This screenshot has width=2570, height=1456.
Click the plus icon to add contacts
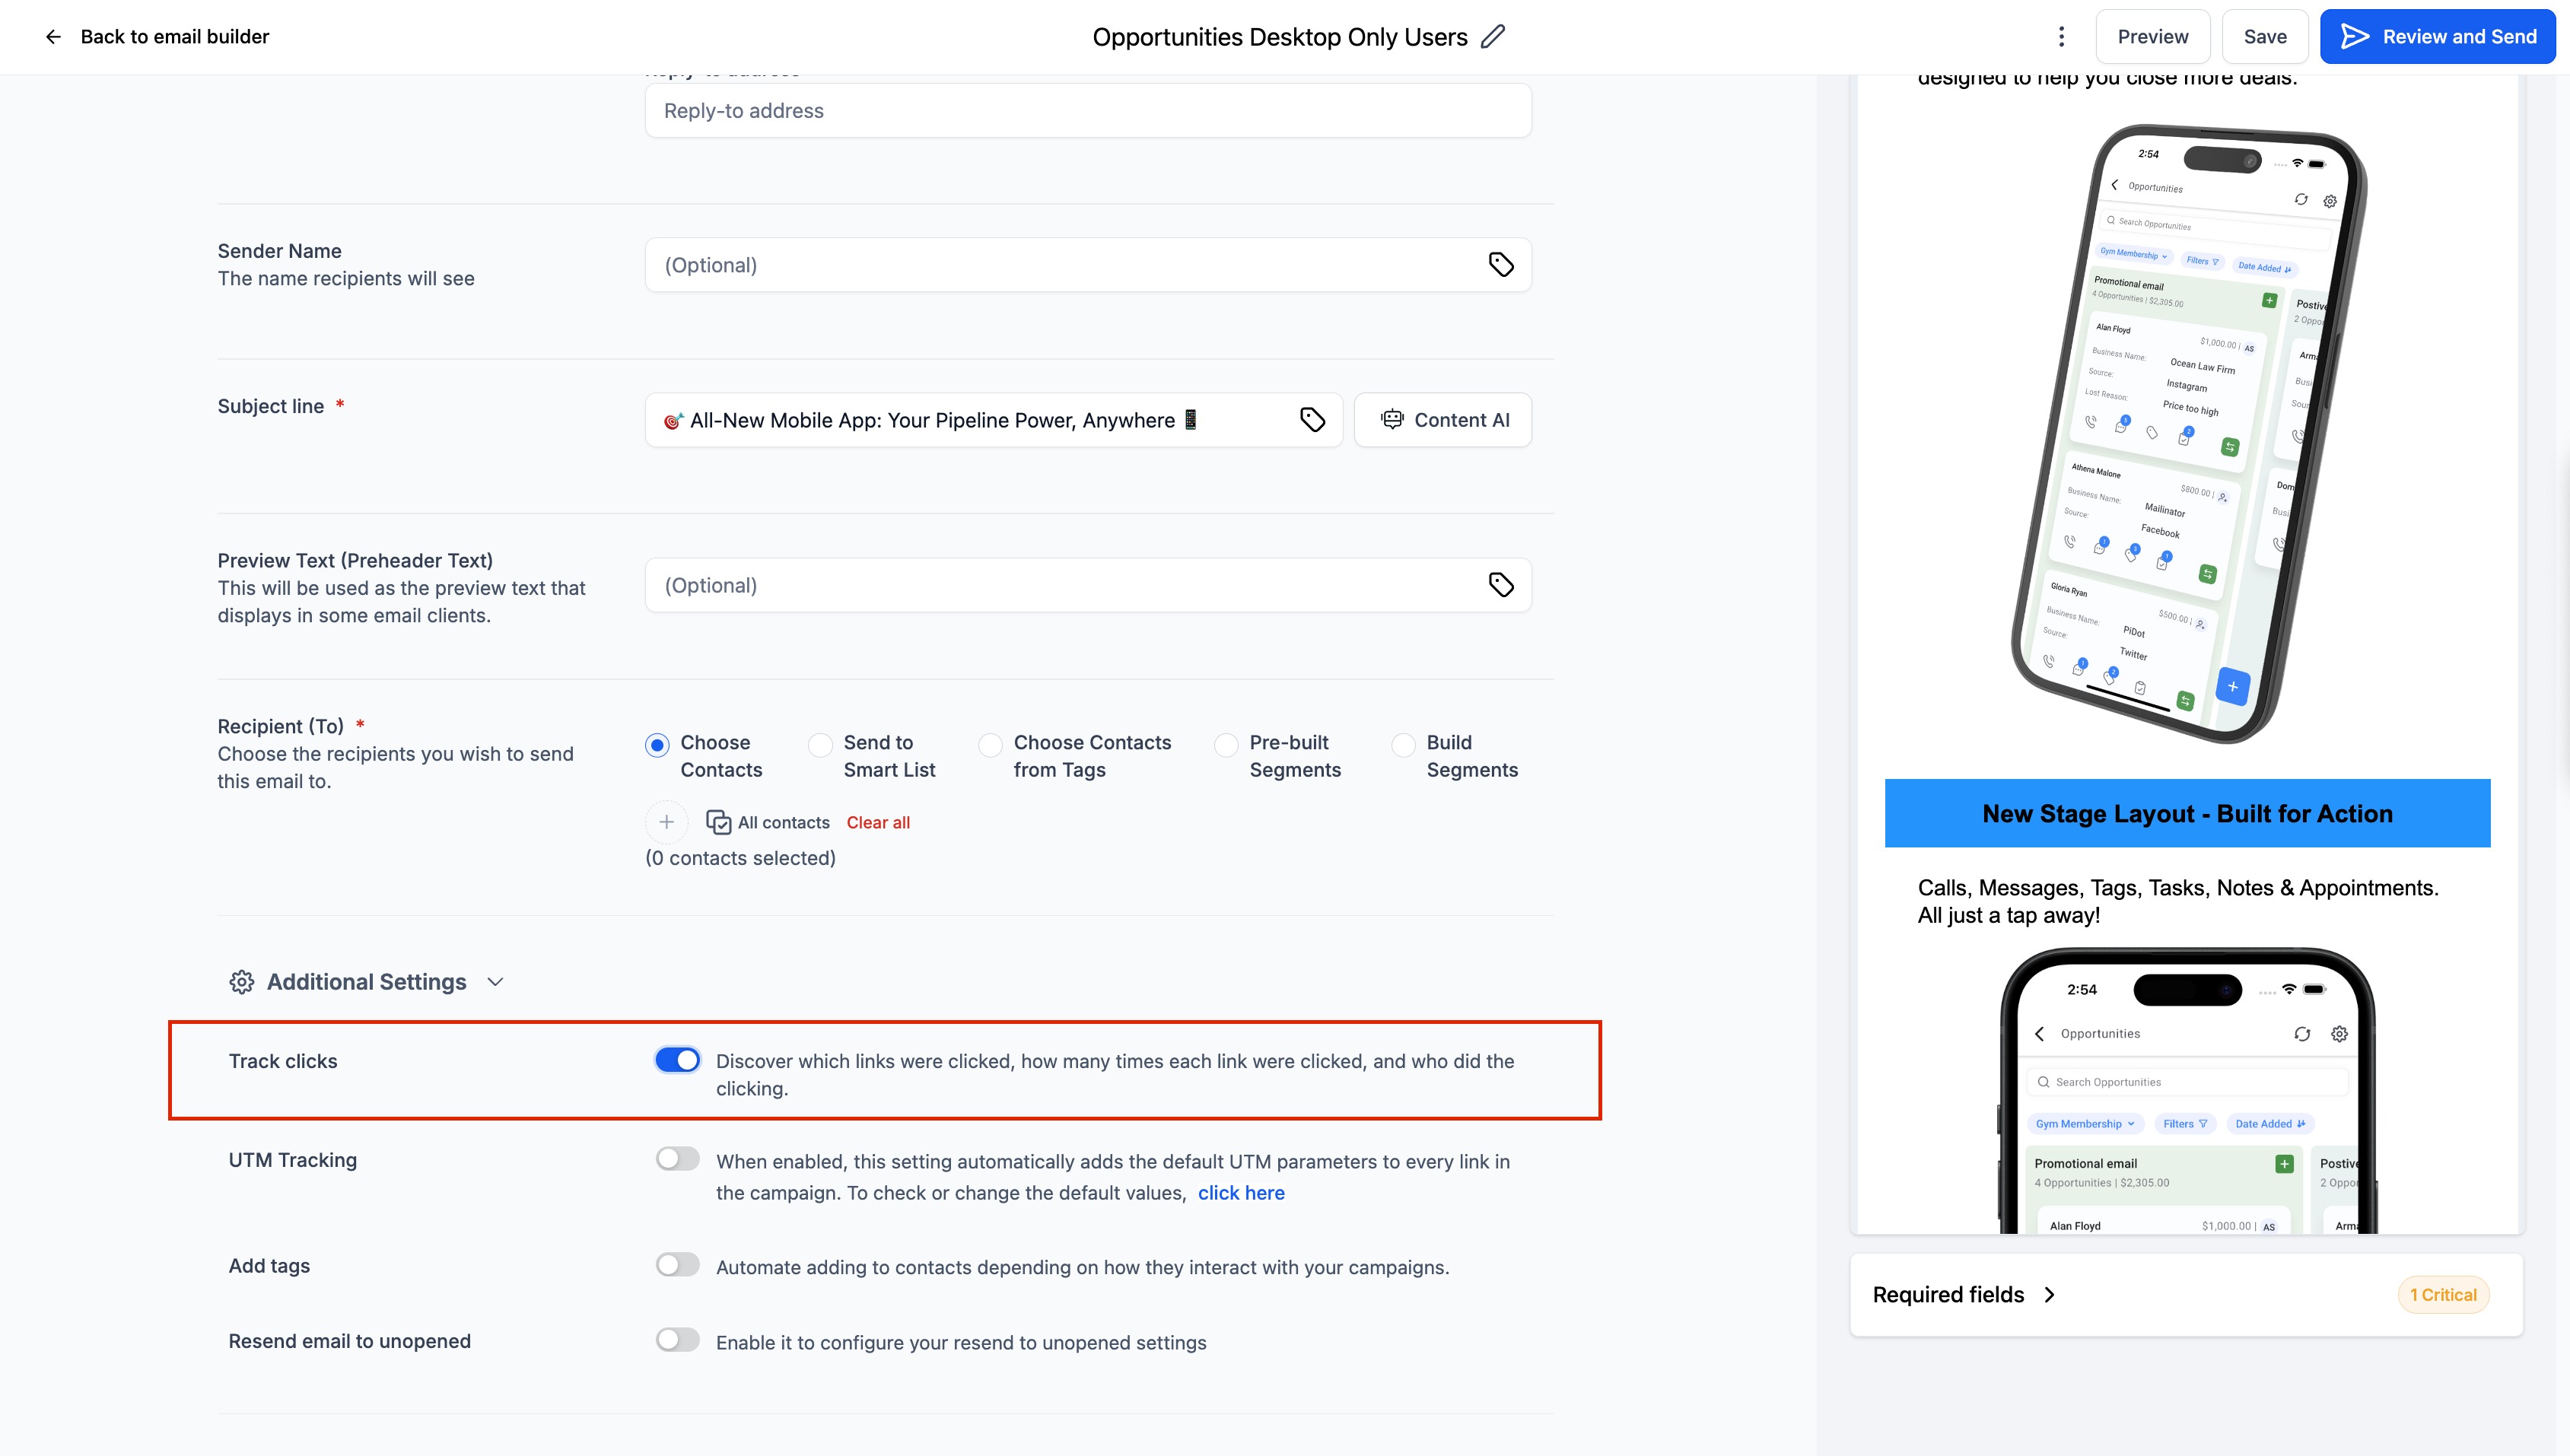(666, 822)
